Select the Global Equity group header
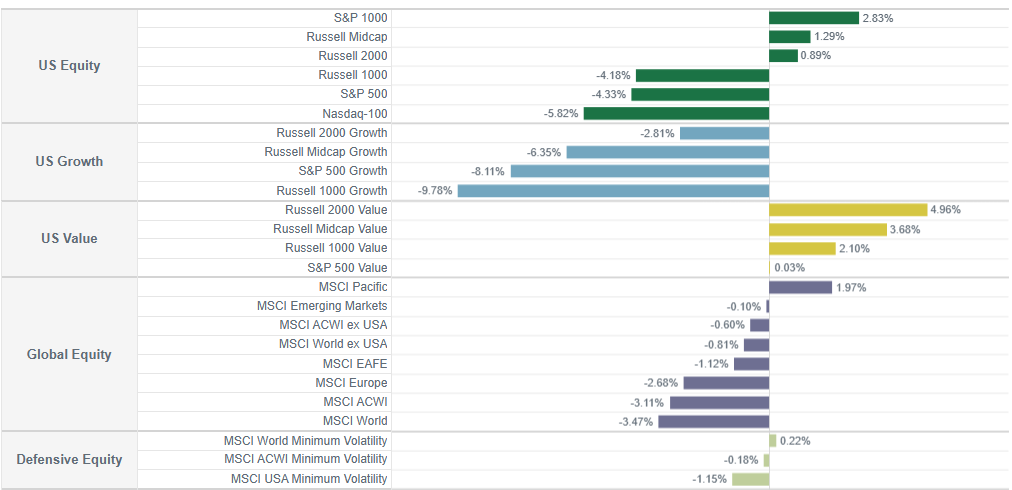This screenshot has width=1012, height=490. [x=69, y=355]
